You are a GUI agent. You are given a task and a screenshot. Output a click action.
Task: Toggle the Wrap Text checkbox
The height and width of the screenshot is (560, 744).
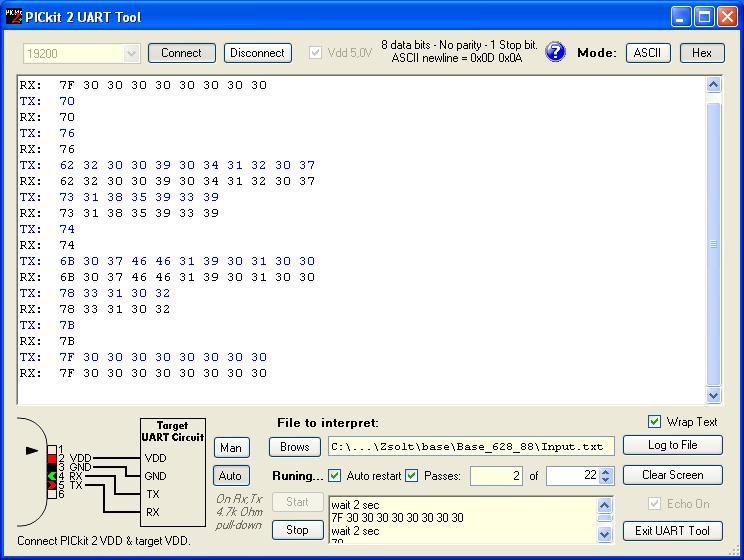pos(654,421)
